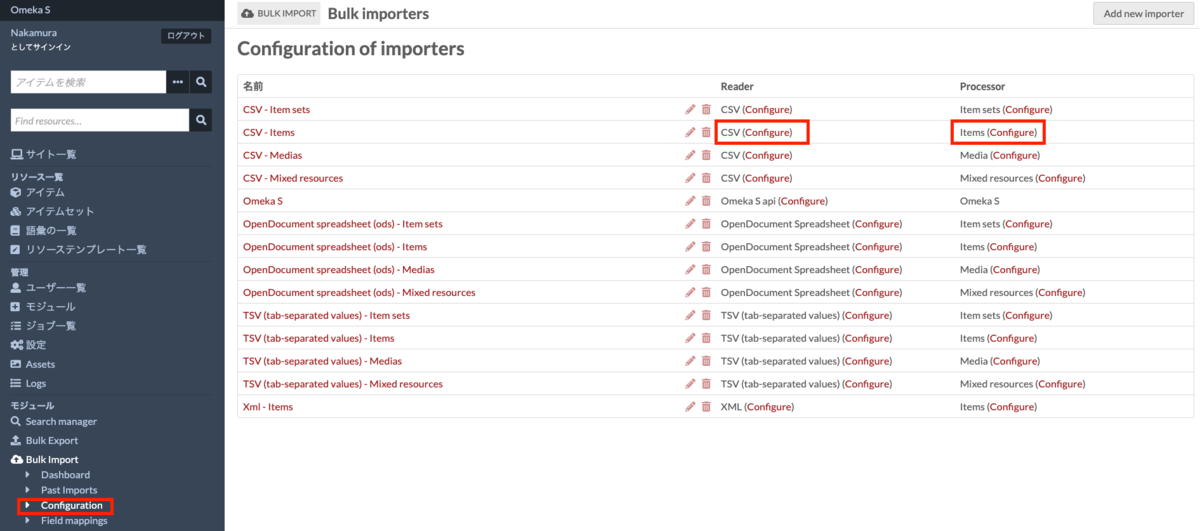Click the pencil edit icon for CSV - Items
This screenshot has height=531, width=1200.
tap(690, 132)
